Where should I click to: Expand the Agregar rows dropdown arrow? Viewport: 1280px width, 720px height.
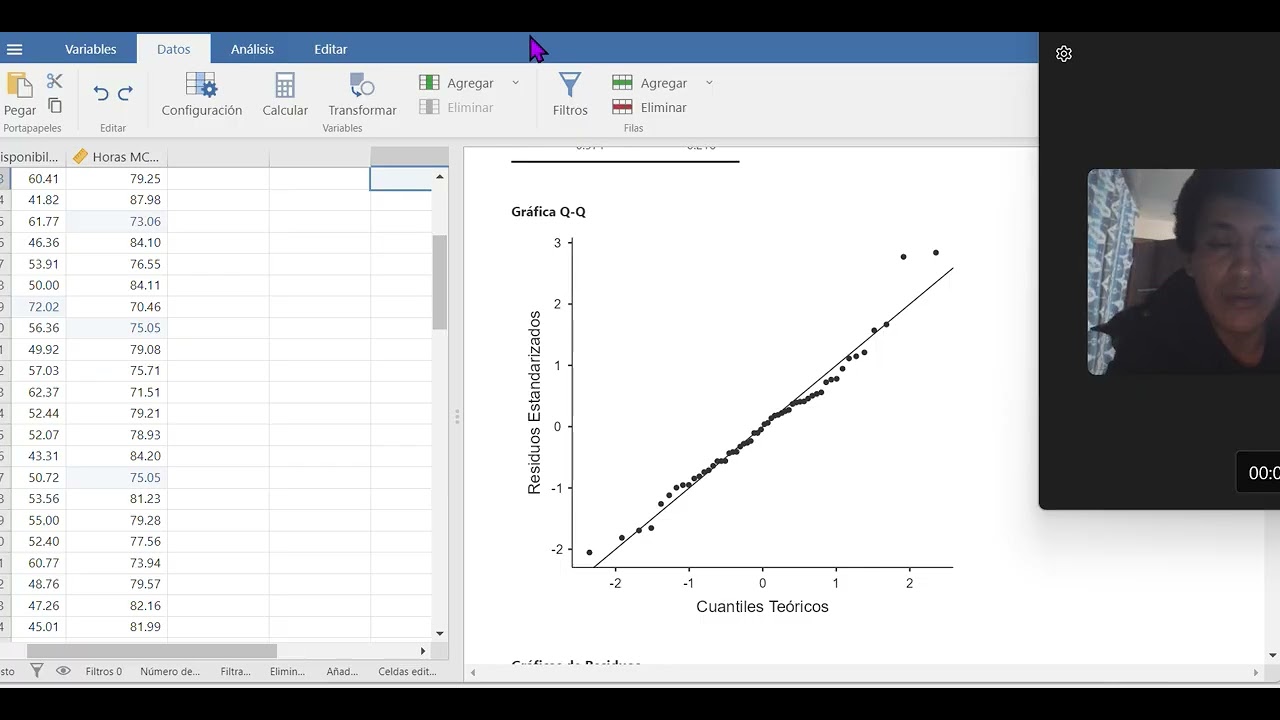pos(709,83)
